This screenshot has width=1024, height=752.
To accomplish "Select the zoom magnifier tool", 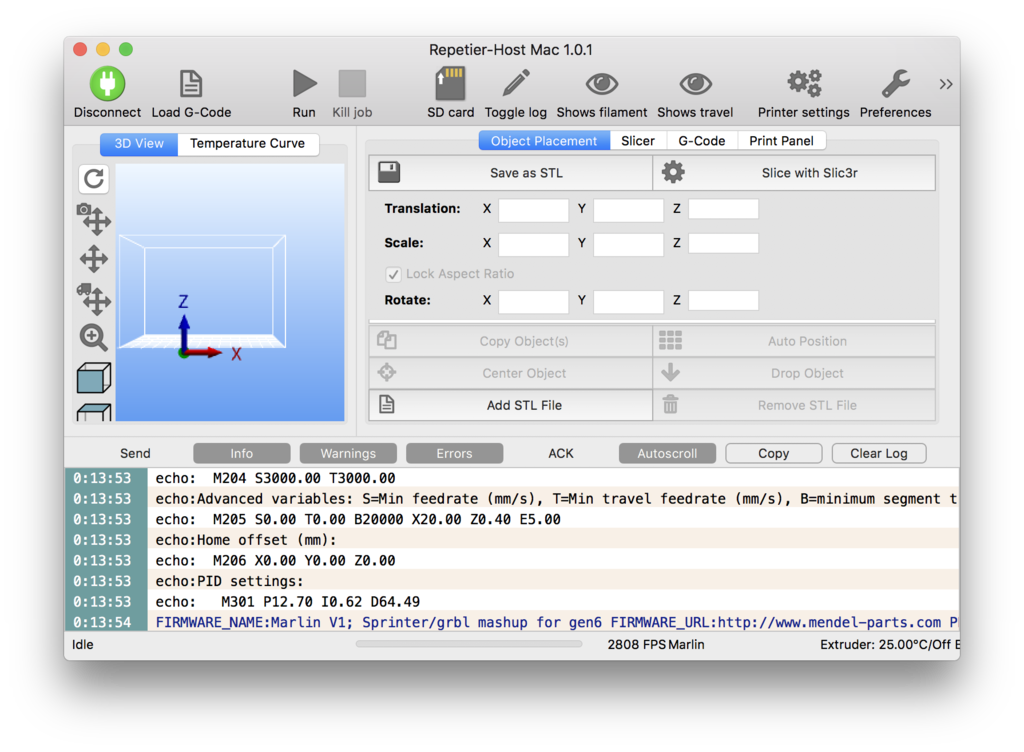I will [x=94, y=338].
